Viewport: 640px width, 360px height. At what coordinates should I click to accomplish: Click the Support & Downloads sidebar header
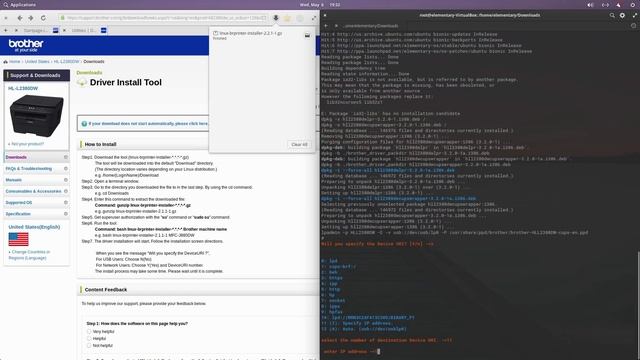(36, 76)
